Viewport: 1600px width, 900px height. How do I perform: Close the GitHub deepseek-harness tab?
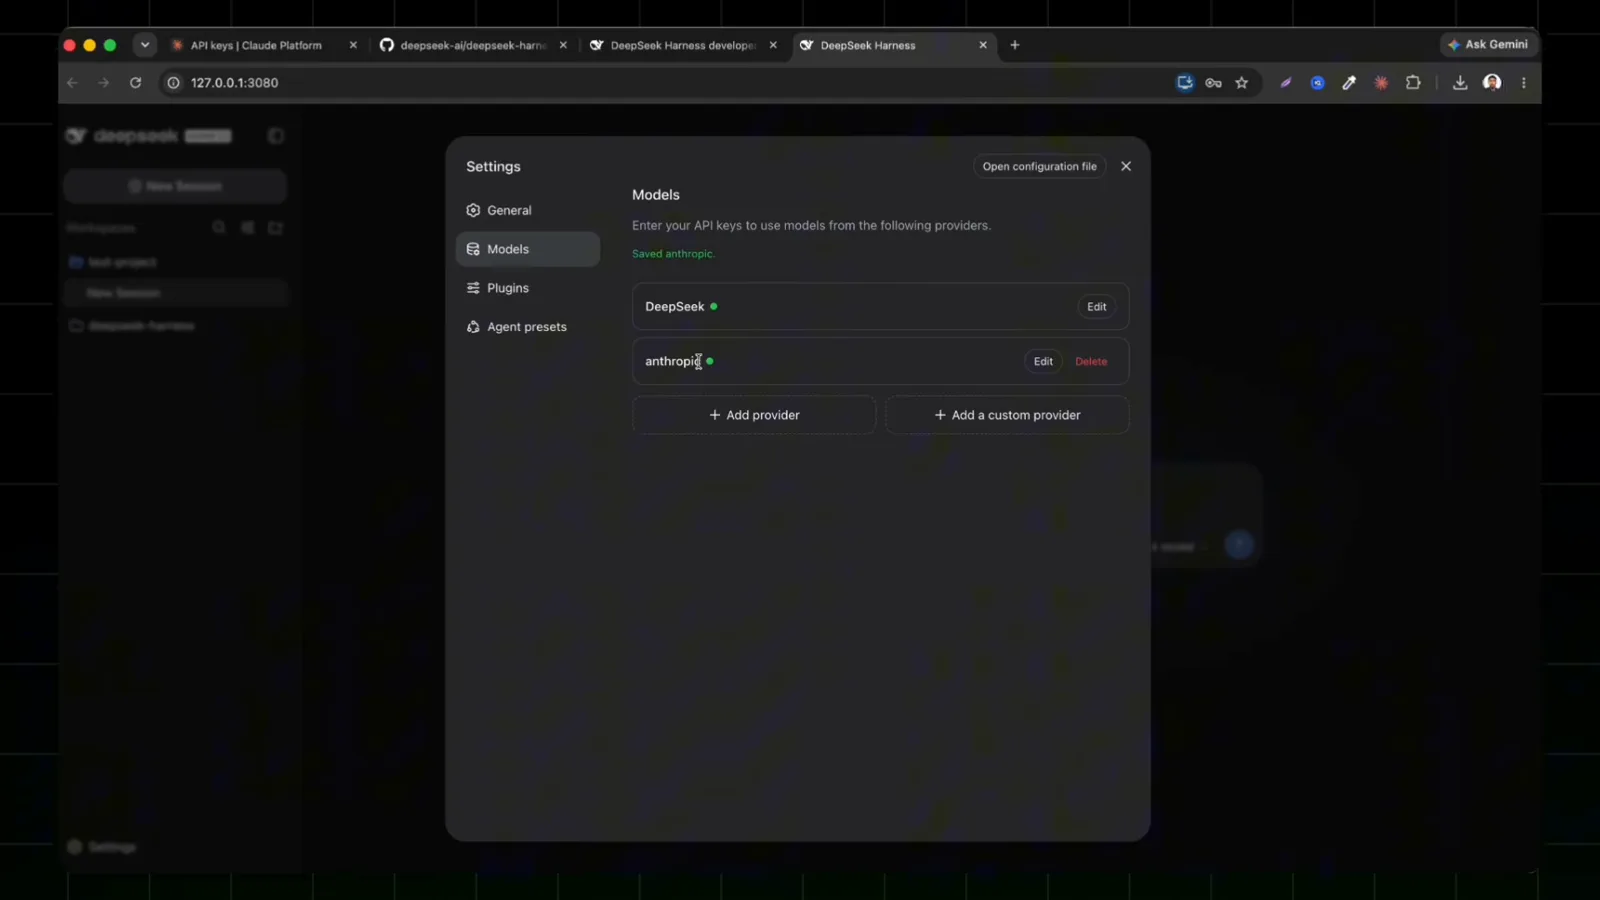[563, 45]
